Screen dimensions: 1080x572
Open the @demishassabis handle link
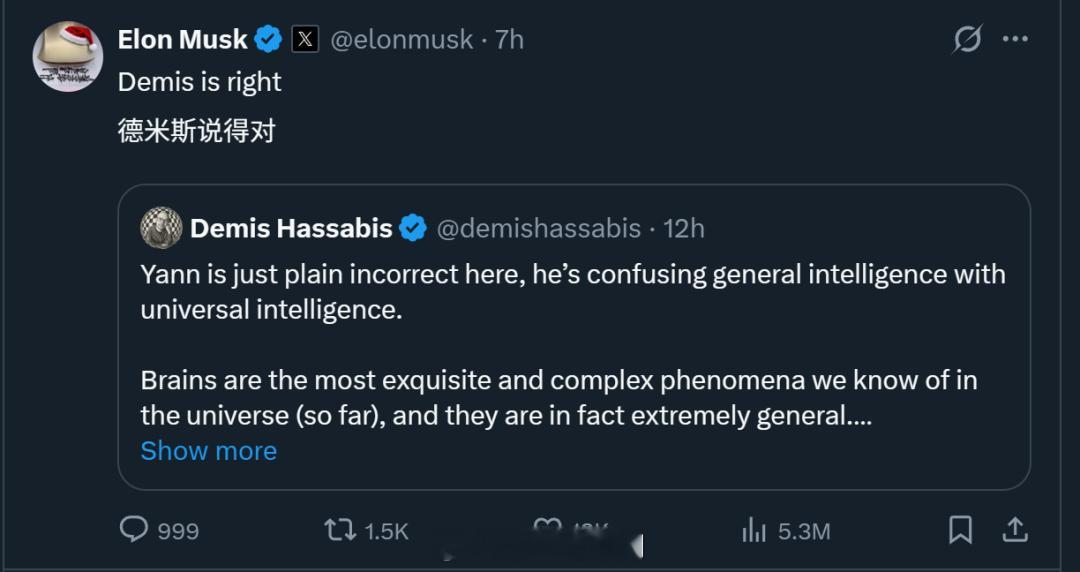point(538,228)
